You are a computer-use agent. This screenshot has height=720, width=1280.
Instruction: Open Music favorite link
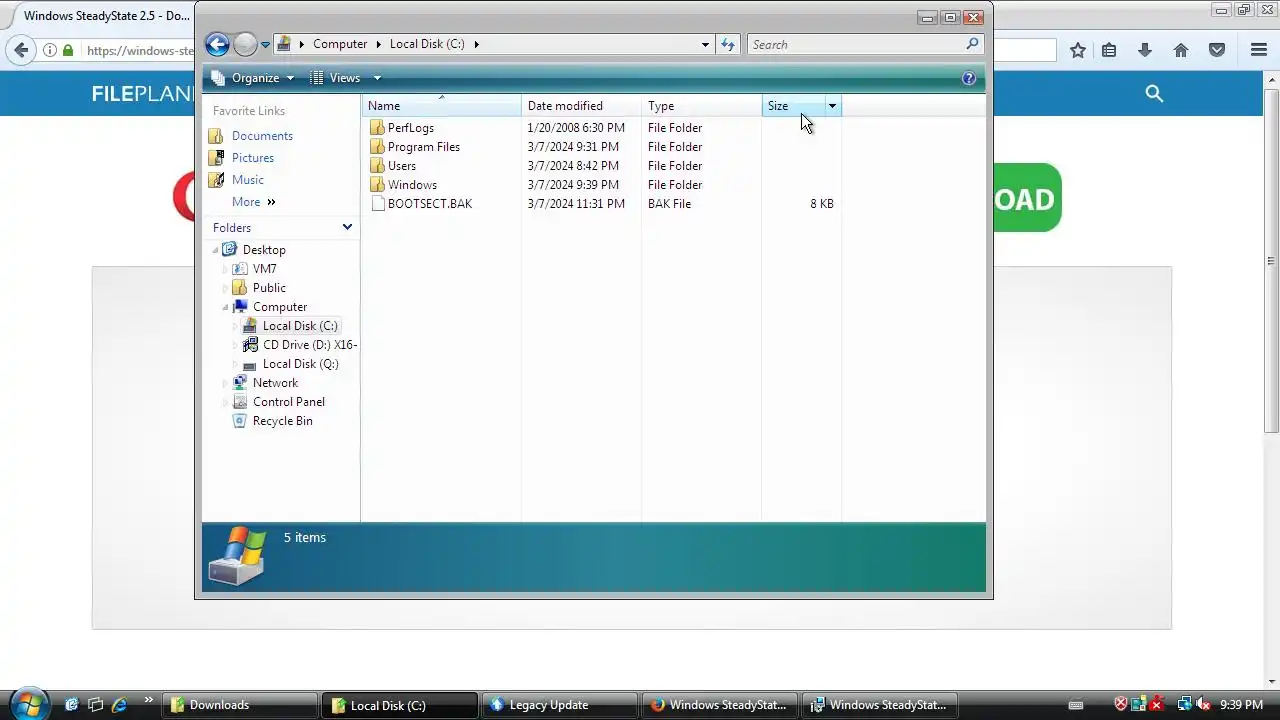coord(247,180)
